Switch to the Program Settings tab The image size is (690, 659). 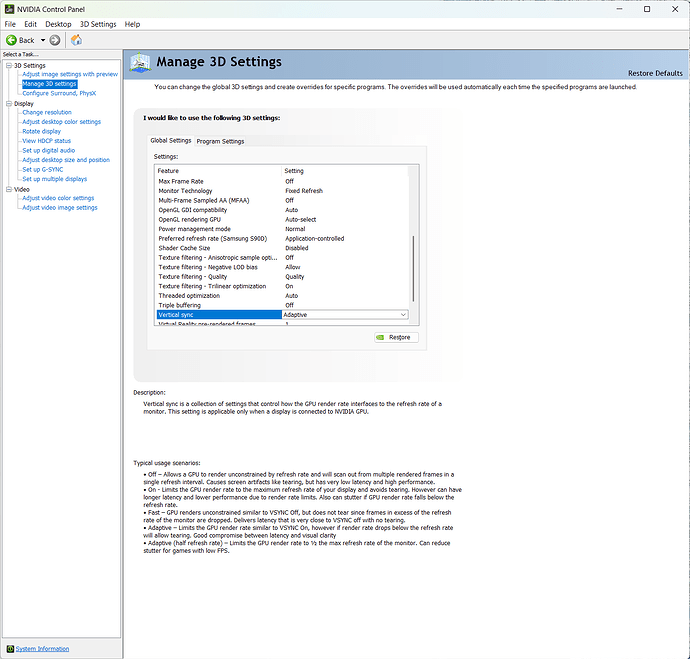[220, 141]
